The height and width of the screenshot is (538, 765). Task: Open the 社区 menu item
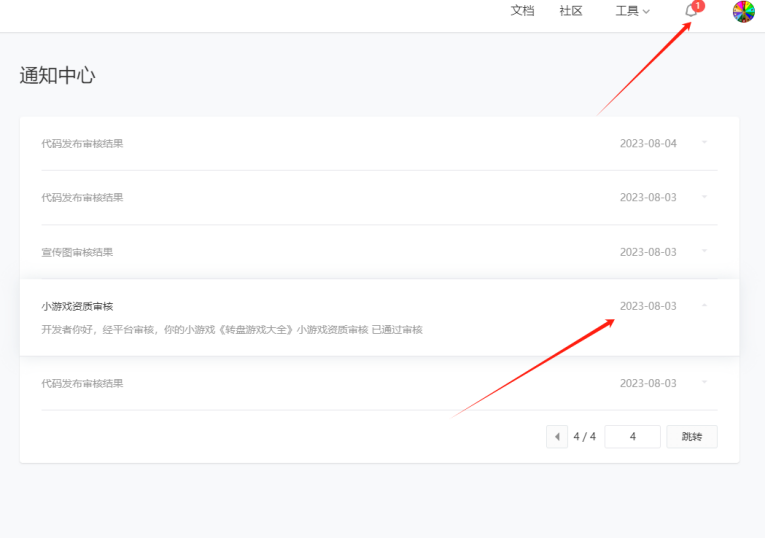tap(571, 11)
